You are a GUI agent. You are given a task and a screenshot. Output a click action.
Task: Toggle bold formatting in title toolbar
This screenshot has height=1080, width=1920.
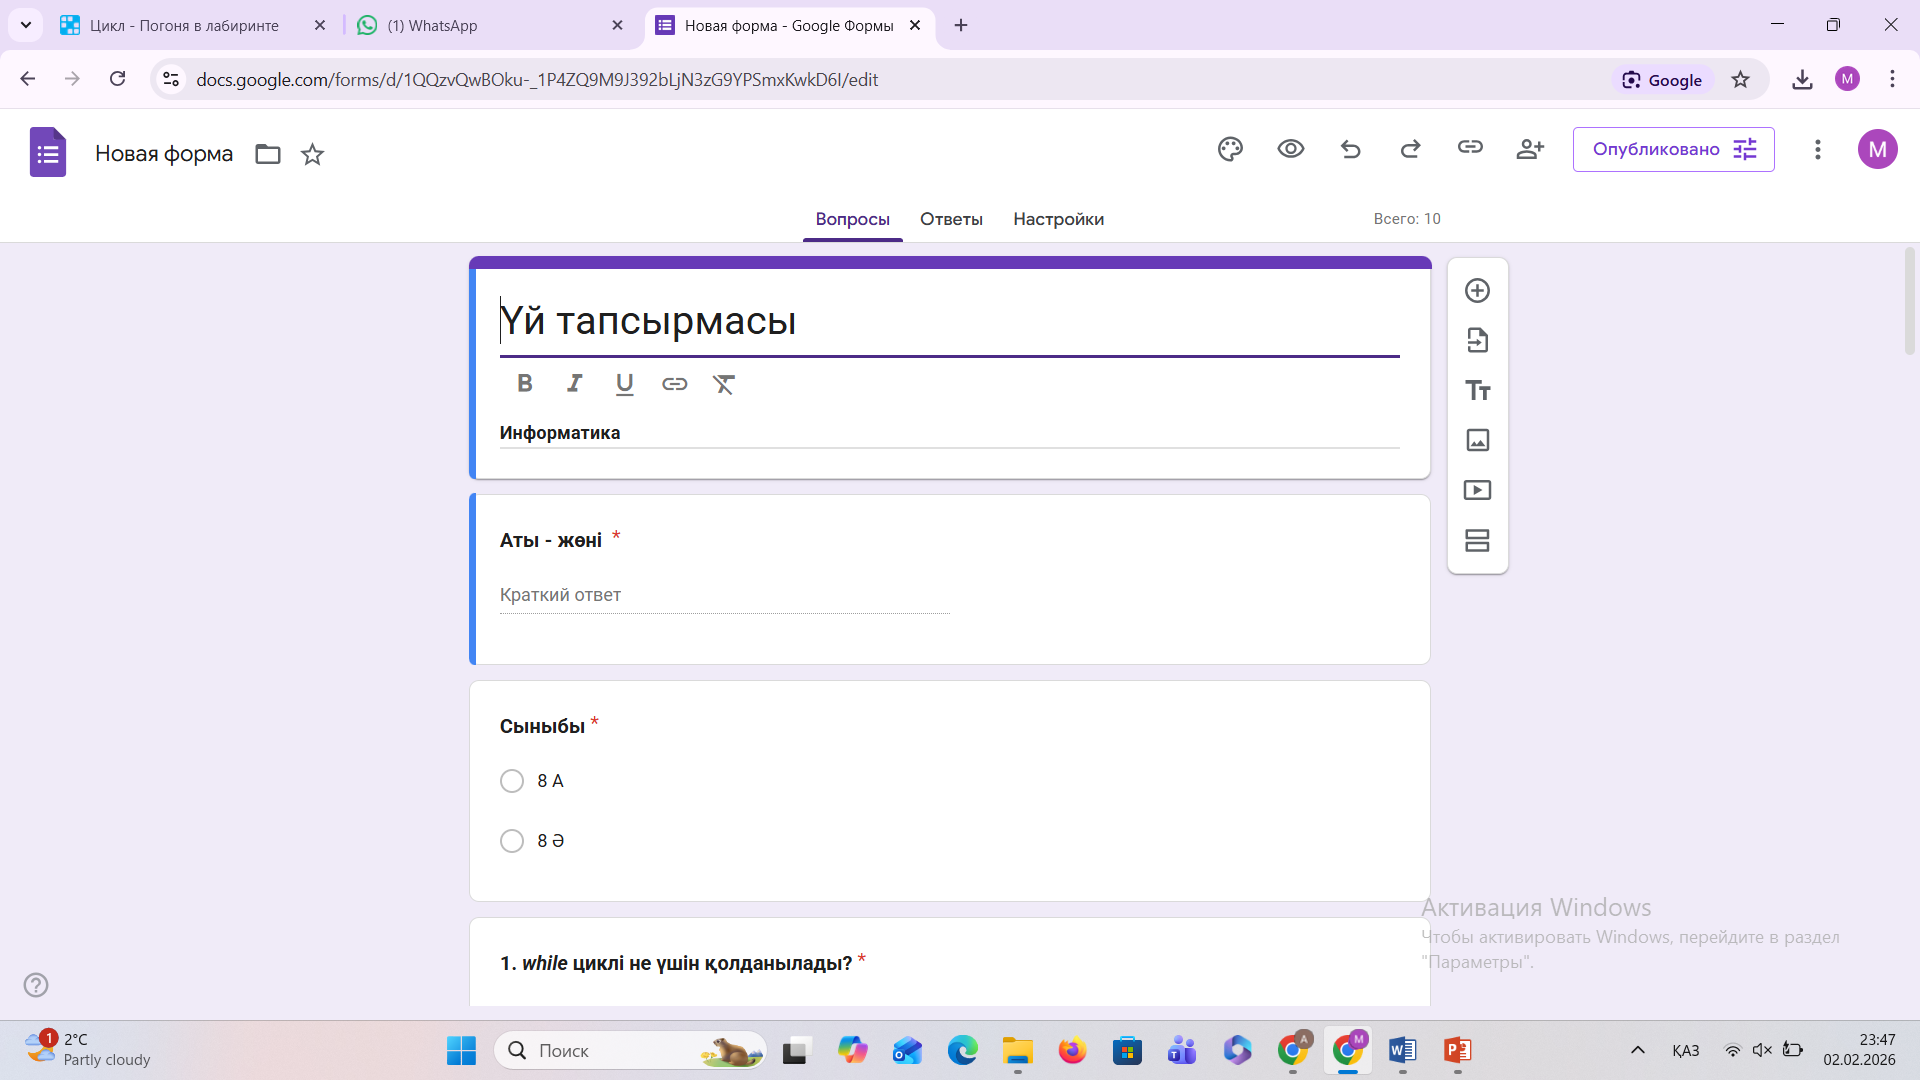click(x=524, y=384)
